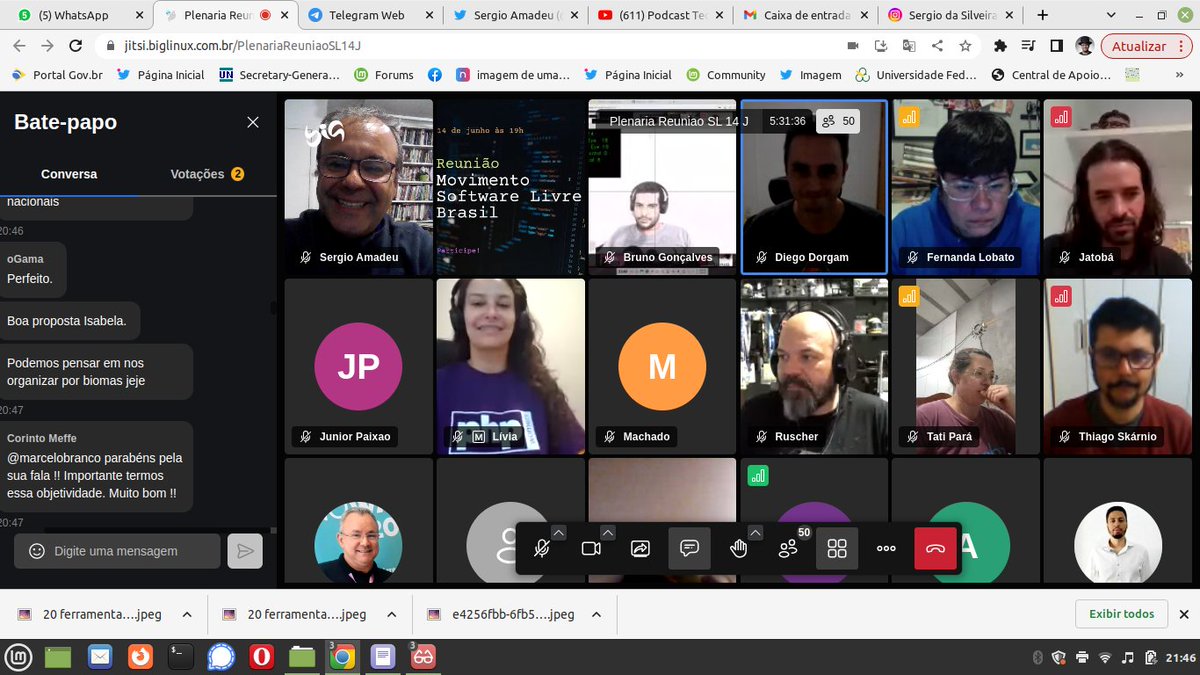
Task: Close the downloads bar
Action: pyautogui.click(x=1182, y=614)
